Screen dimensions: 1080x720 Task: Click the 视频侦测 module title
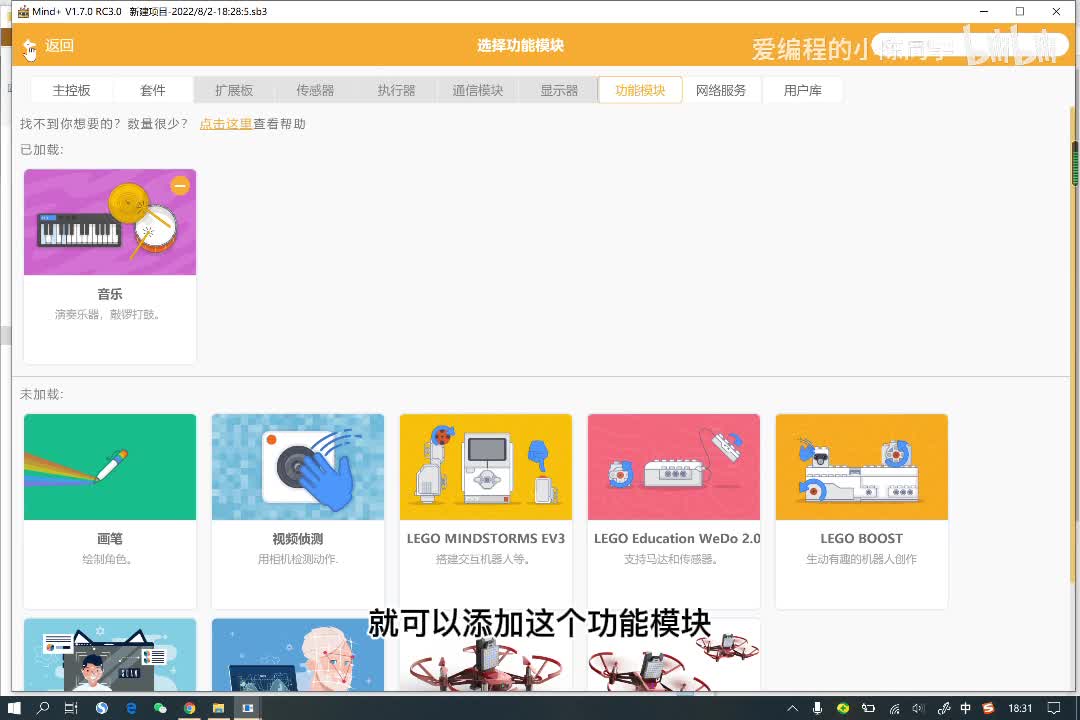pos(298,539)
